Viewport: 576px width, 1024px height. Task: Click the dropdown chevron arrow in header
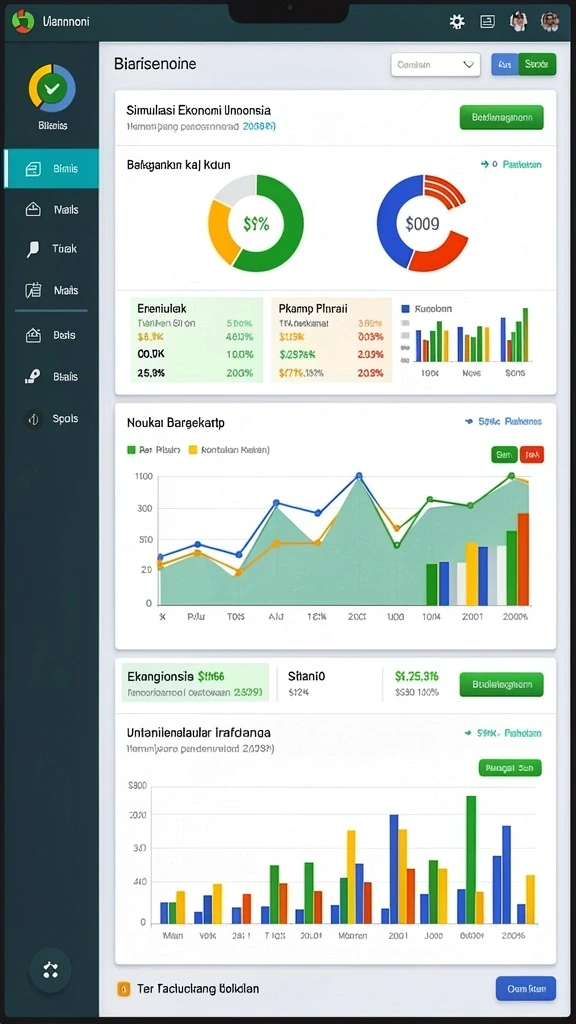point(468,65)
